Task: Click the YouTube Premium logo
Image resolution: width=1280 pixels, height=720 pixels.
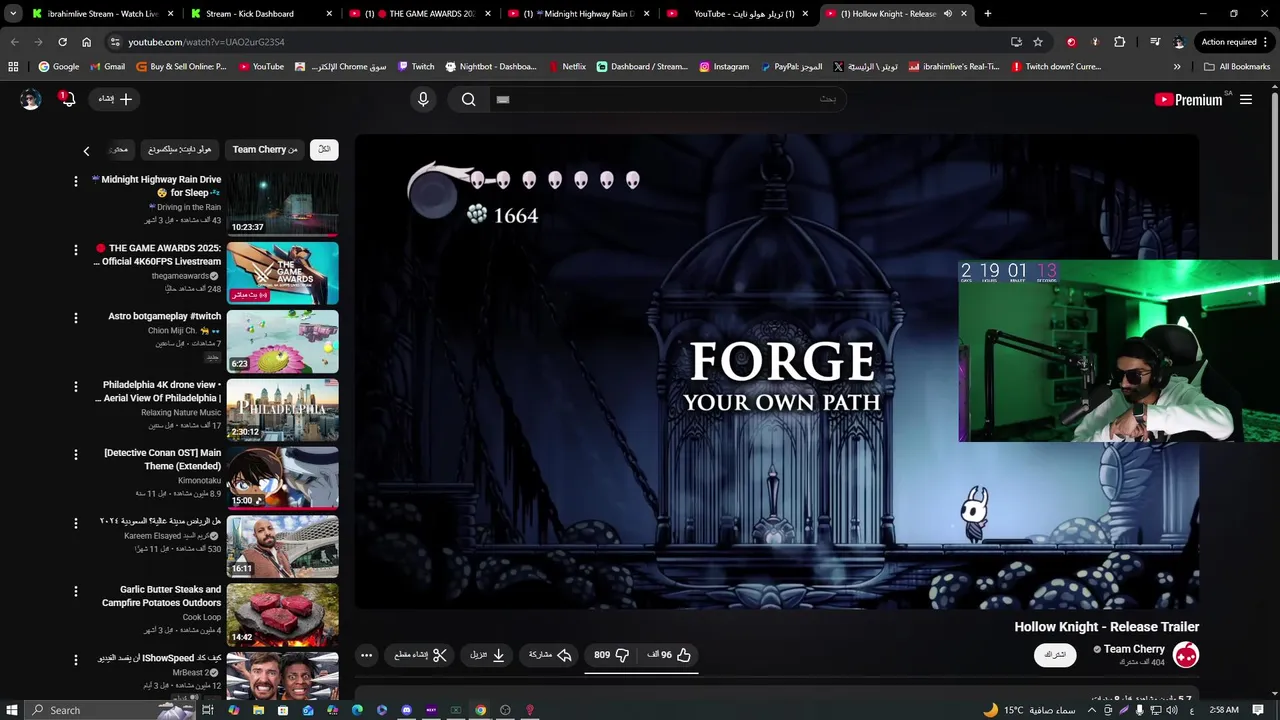Action: click(x=1188, y=99)
